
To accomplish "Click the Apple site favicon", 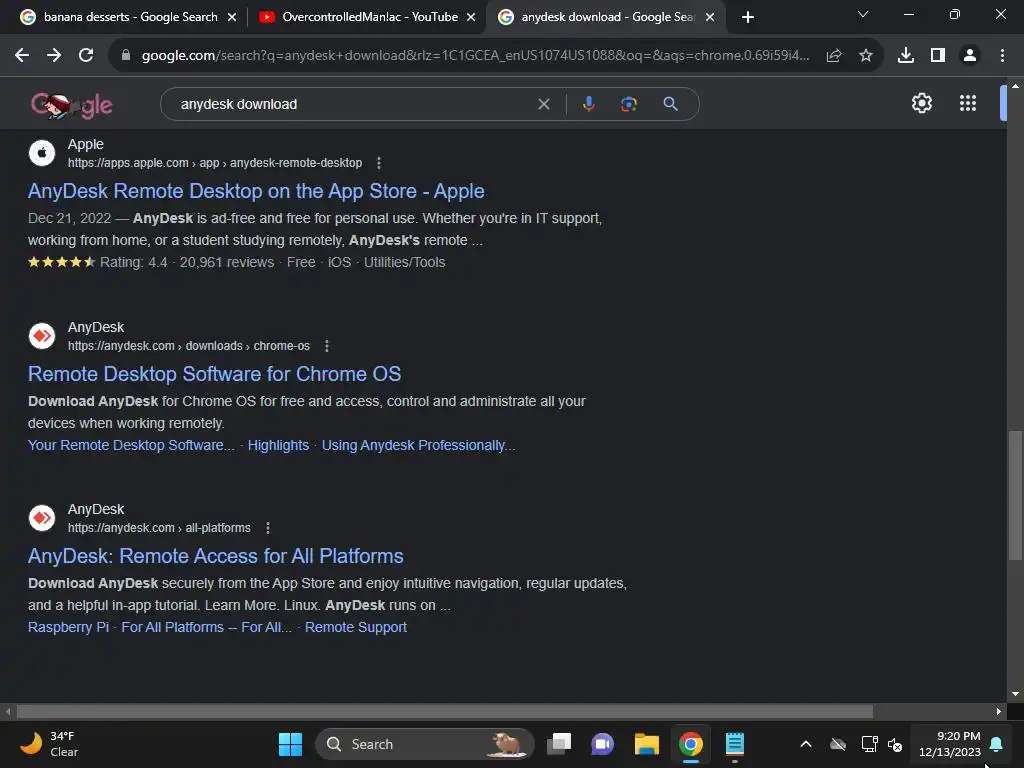I will point(42,153).
